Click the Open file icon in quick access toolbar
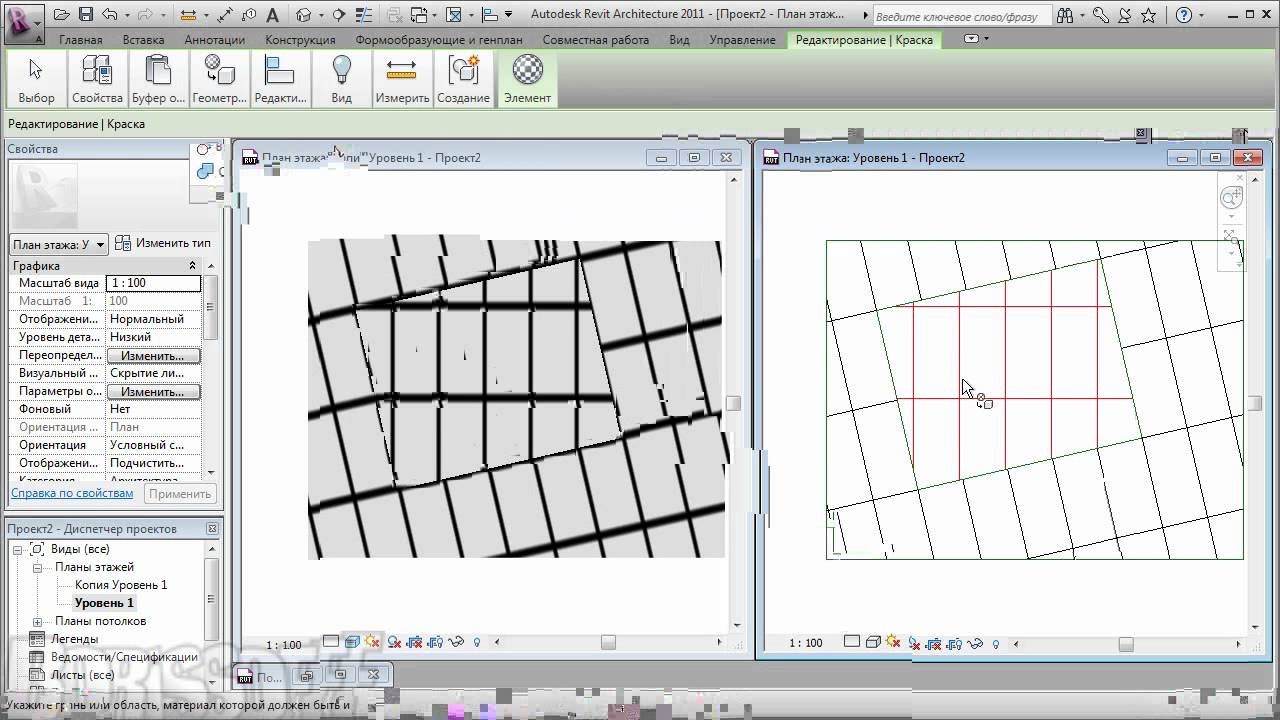Screen dimensions: 1280x720 (61, 15)
